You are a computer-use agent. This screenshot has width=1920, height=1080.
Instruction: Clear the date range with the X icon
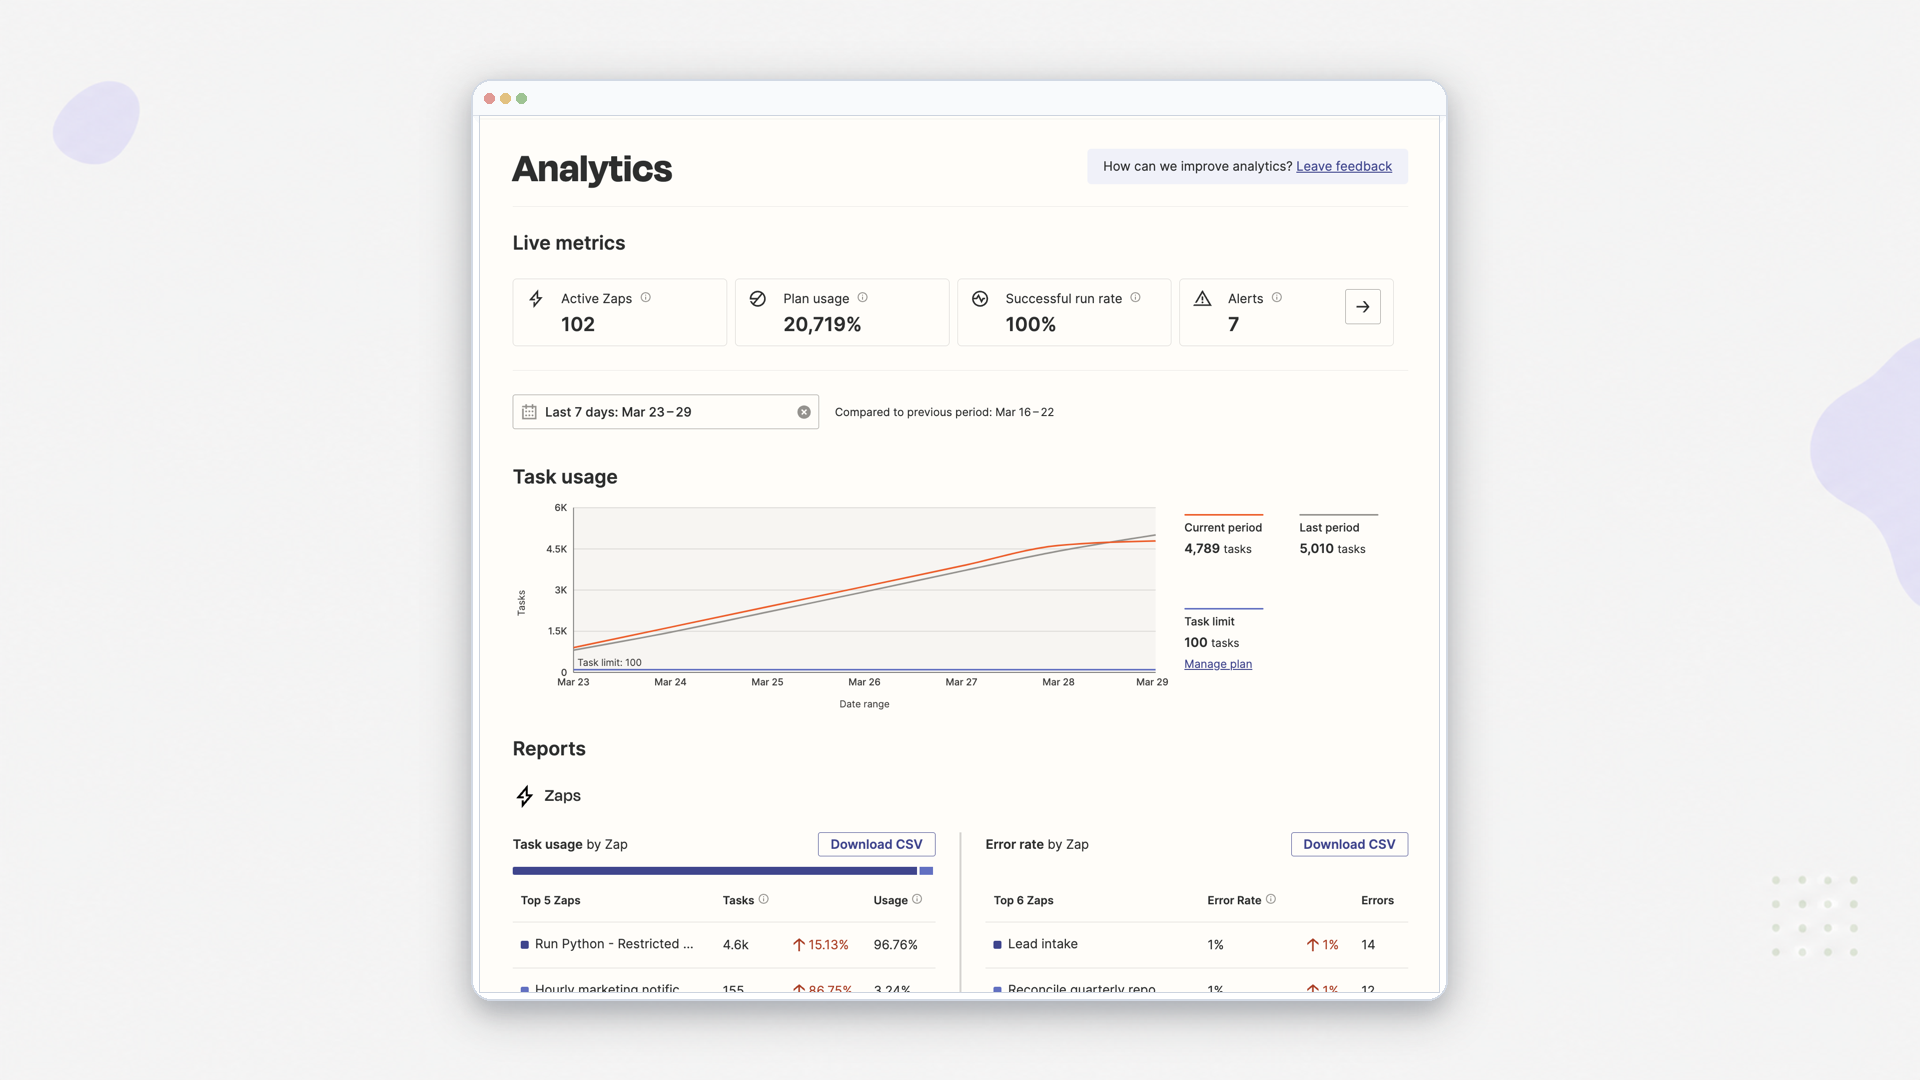point(804,412)
